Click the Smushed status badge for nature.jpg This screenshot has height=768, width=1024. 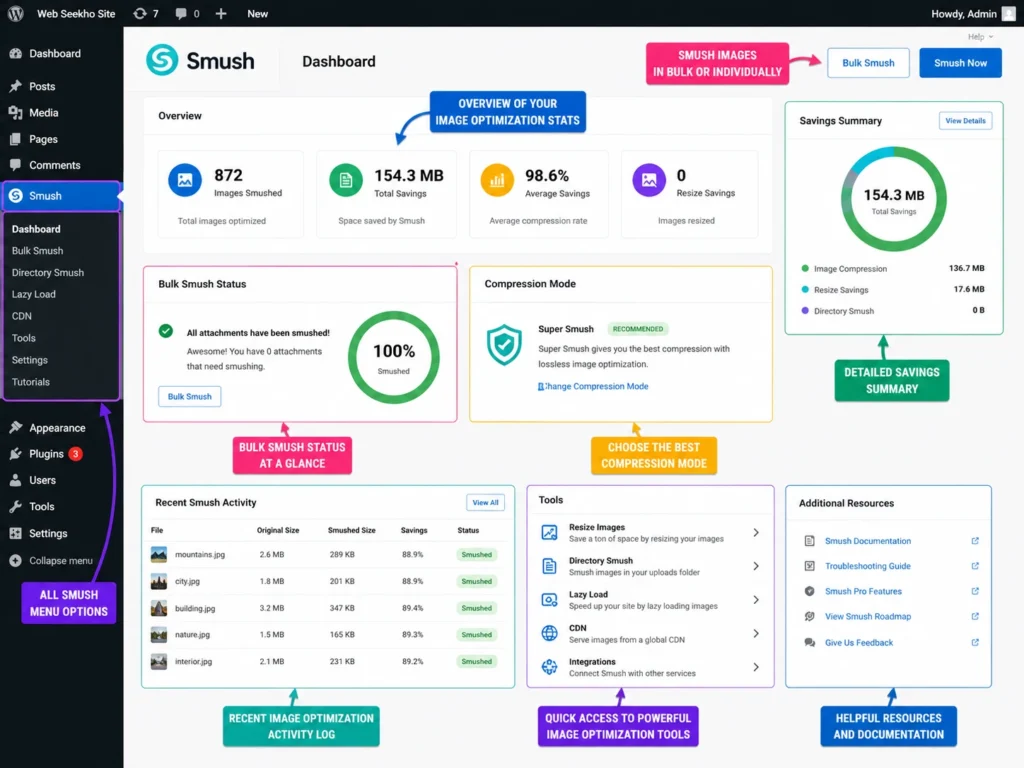pos(476,635)
